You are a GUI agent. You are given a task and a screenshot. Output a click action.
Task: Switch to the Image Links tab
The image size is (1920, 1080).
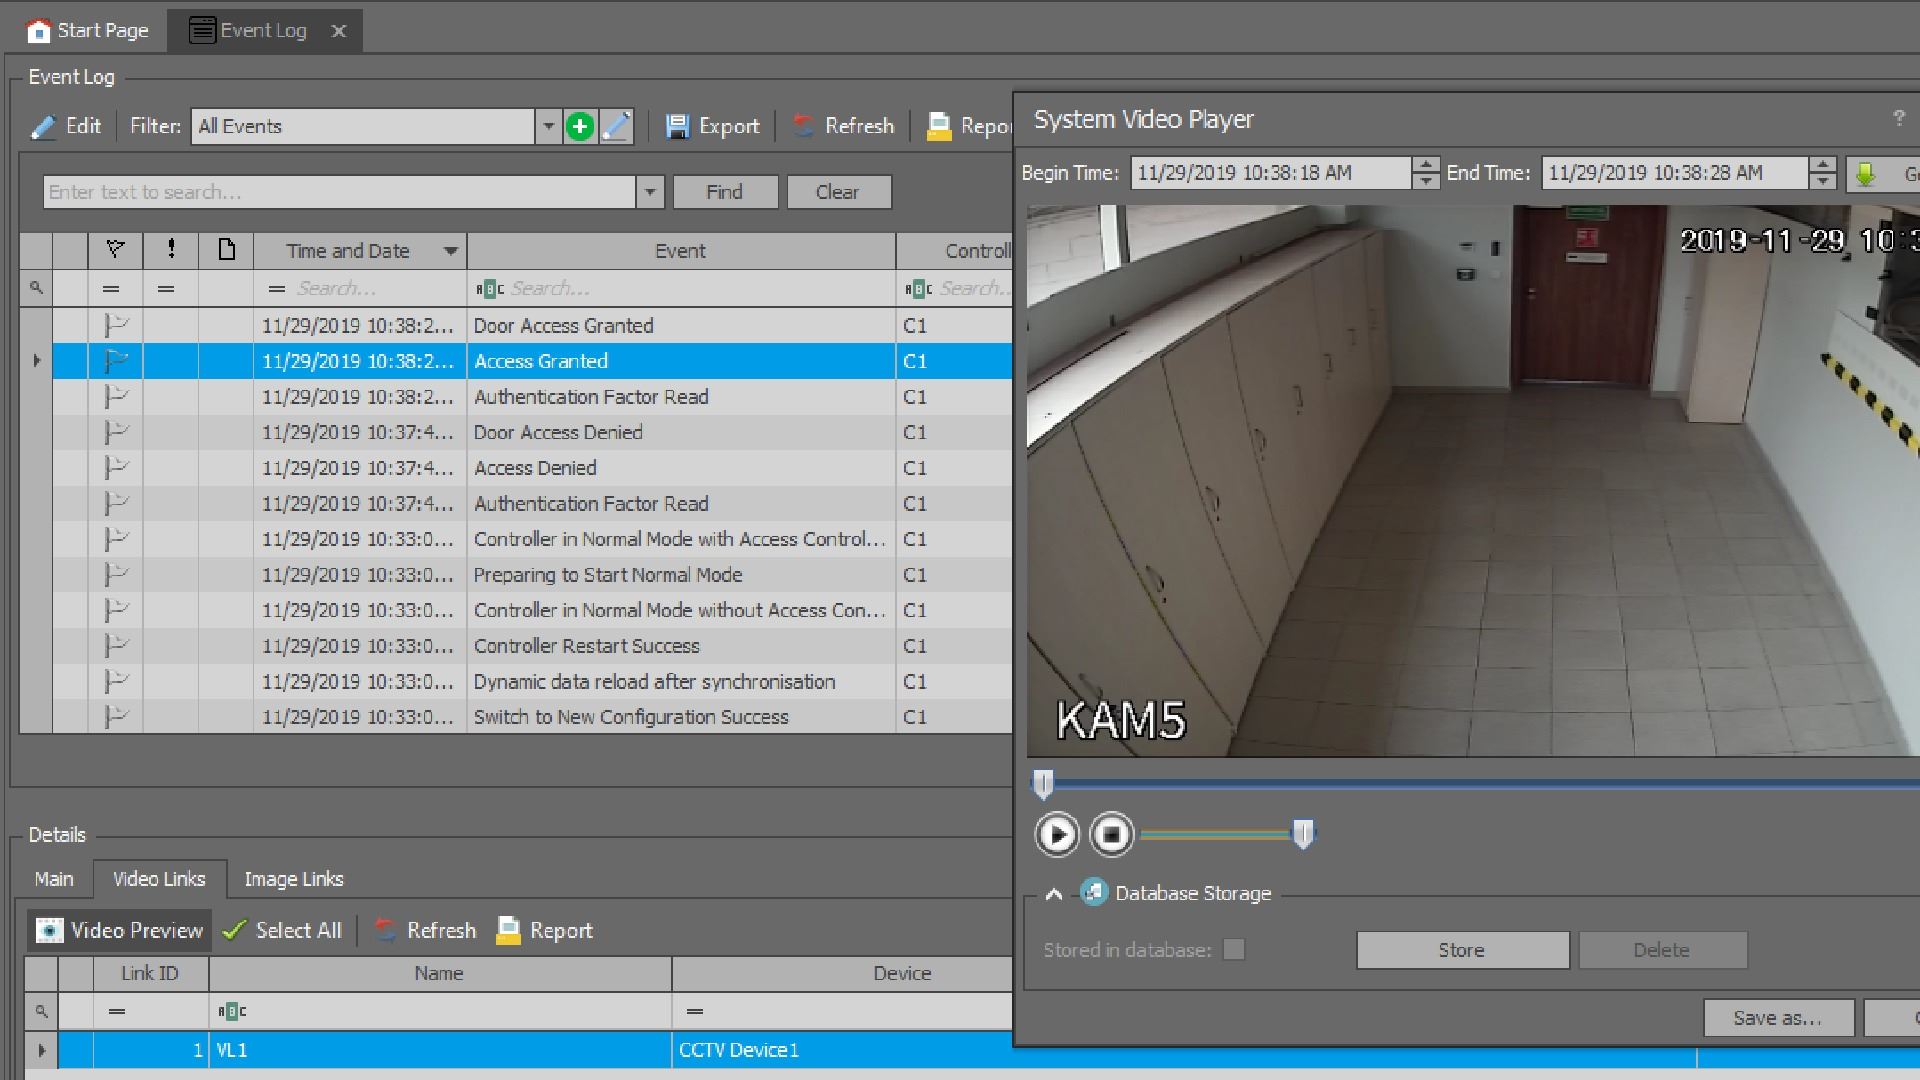click(293, 879)
